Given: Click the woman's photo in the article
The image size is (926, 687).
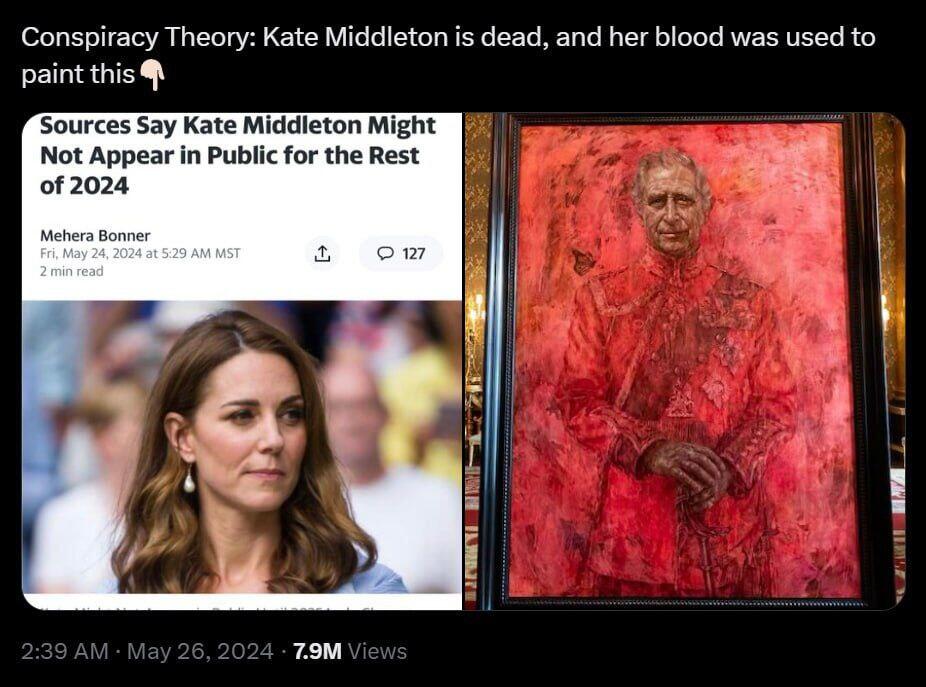Looking at the screenshot, I should (242, 447).
